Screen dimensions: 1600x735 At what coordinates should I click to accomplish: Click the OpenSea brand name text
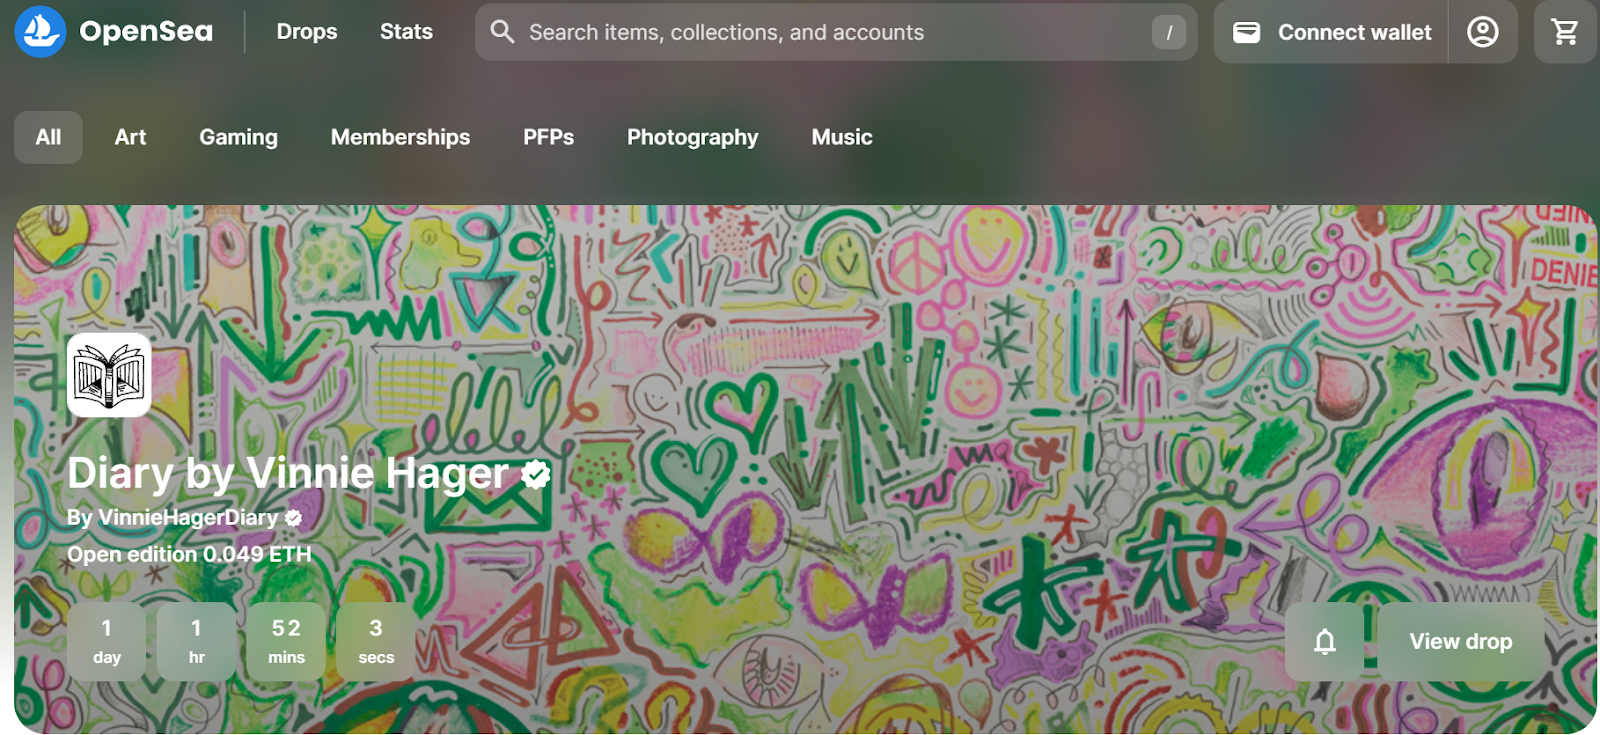coord(146,32)
